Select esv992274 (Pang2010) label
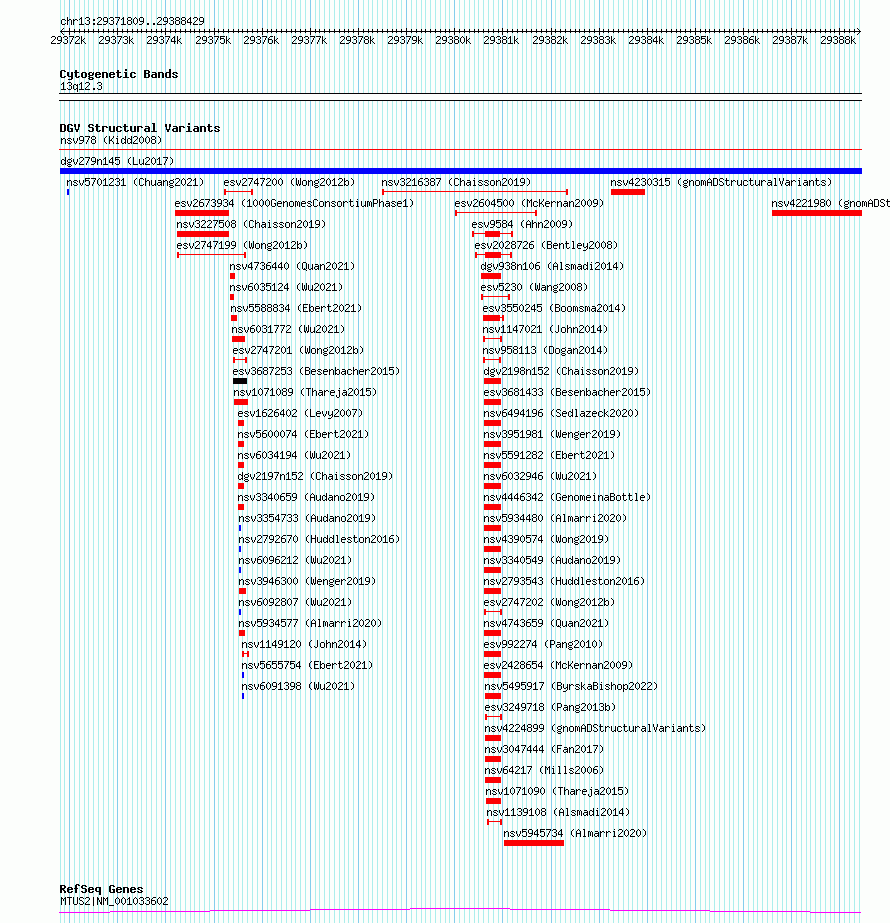The width and height of the screenshot is (890, 923). [543, 645]
